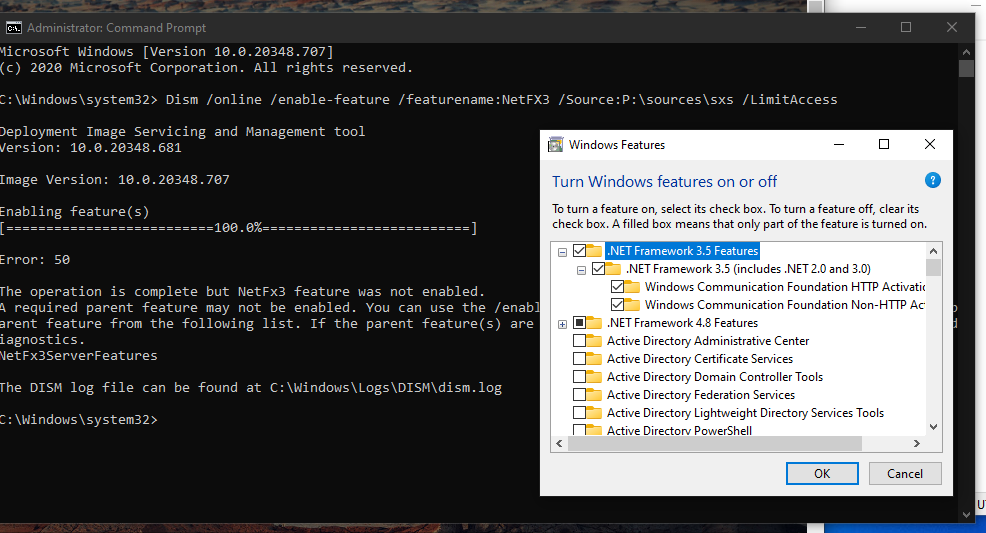
Task: Collapse the .NET Framework 3.5 Features tree node
Action: pyautogui.click(x=562, y=252)
